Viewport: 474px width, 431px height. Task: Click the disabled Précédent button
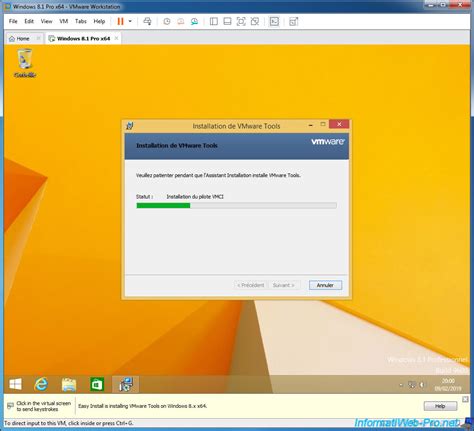(x=250, y=285)
